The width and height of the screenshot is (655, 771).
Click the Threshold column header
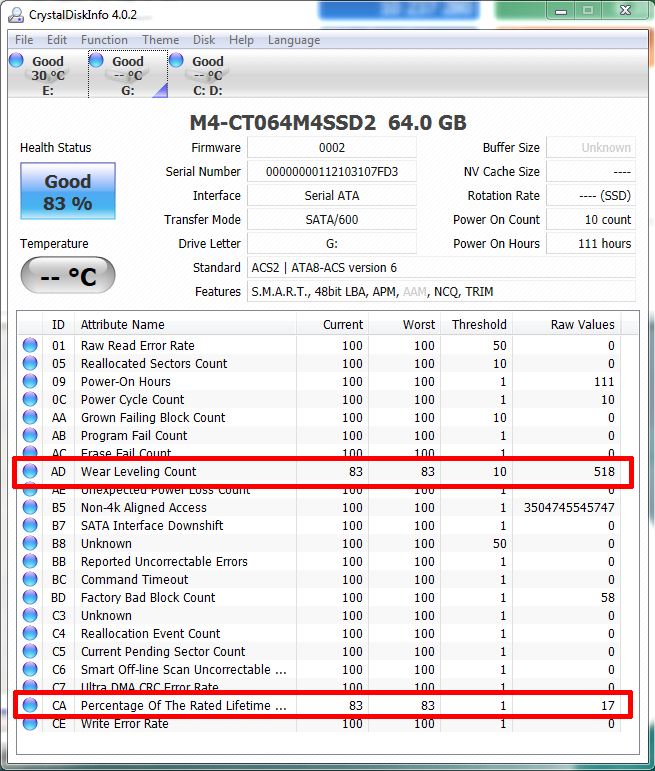[x=476, y=325]
